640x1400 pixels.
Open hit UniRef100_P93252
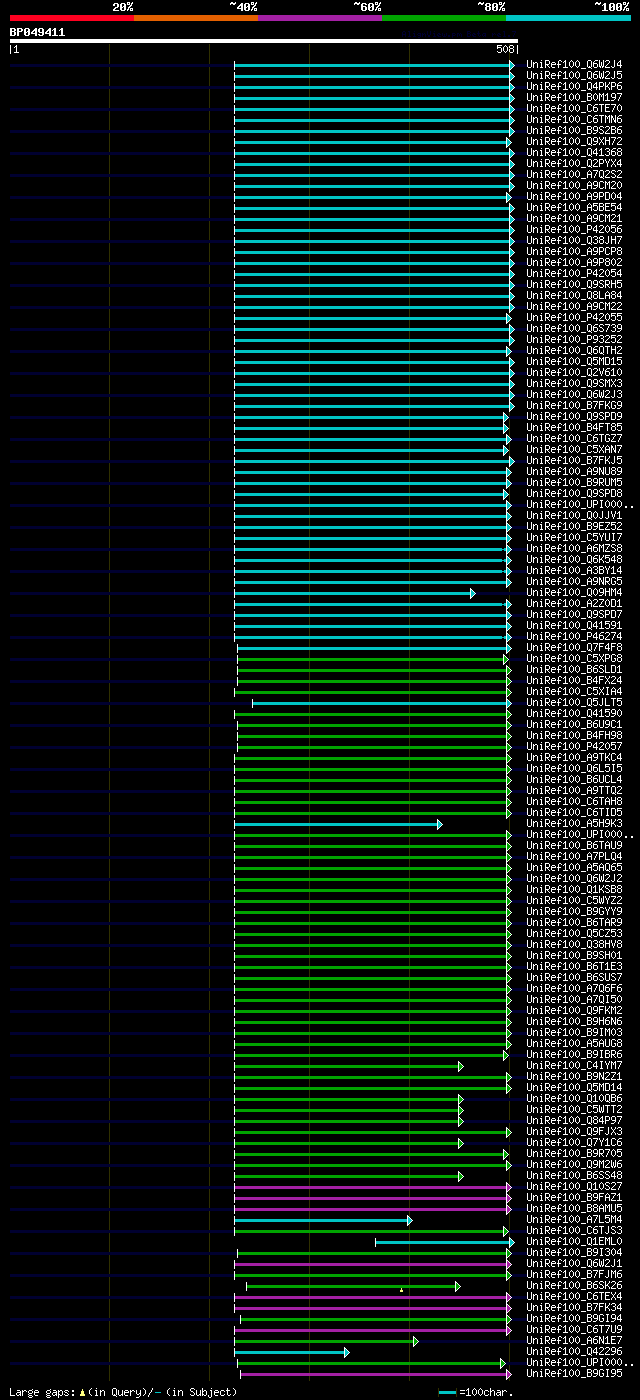click(x=574, y=340)
